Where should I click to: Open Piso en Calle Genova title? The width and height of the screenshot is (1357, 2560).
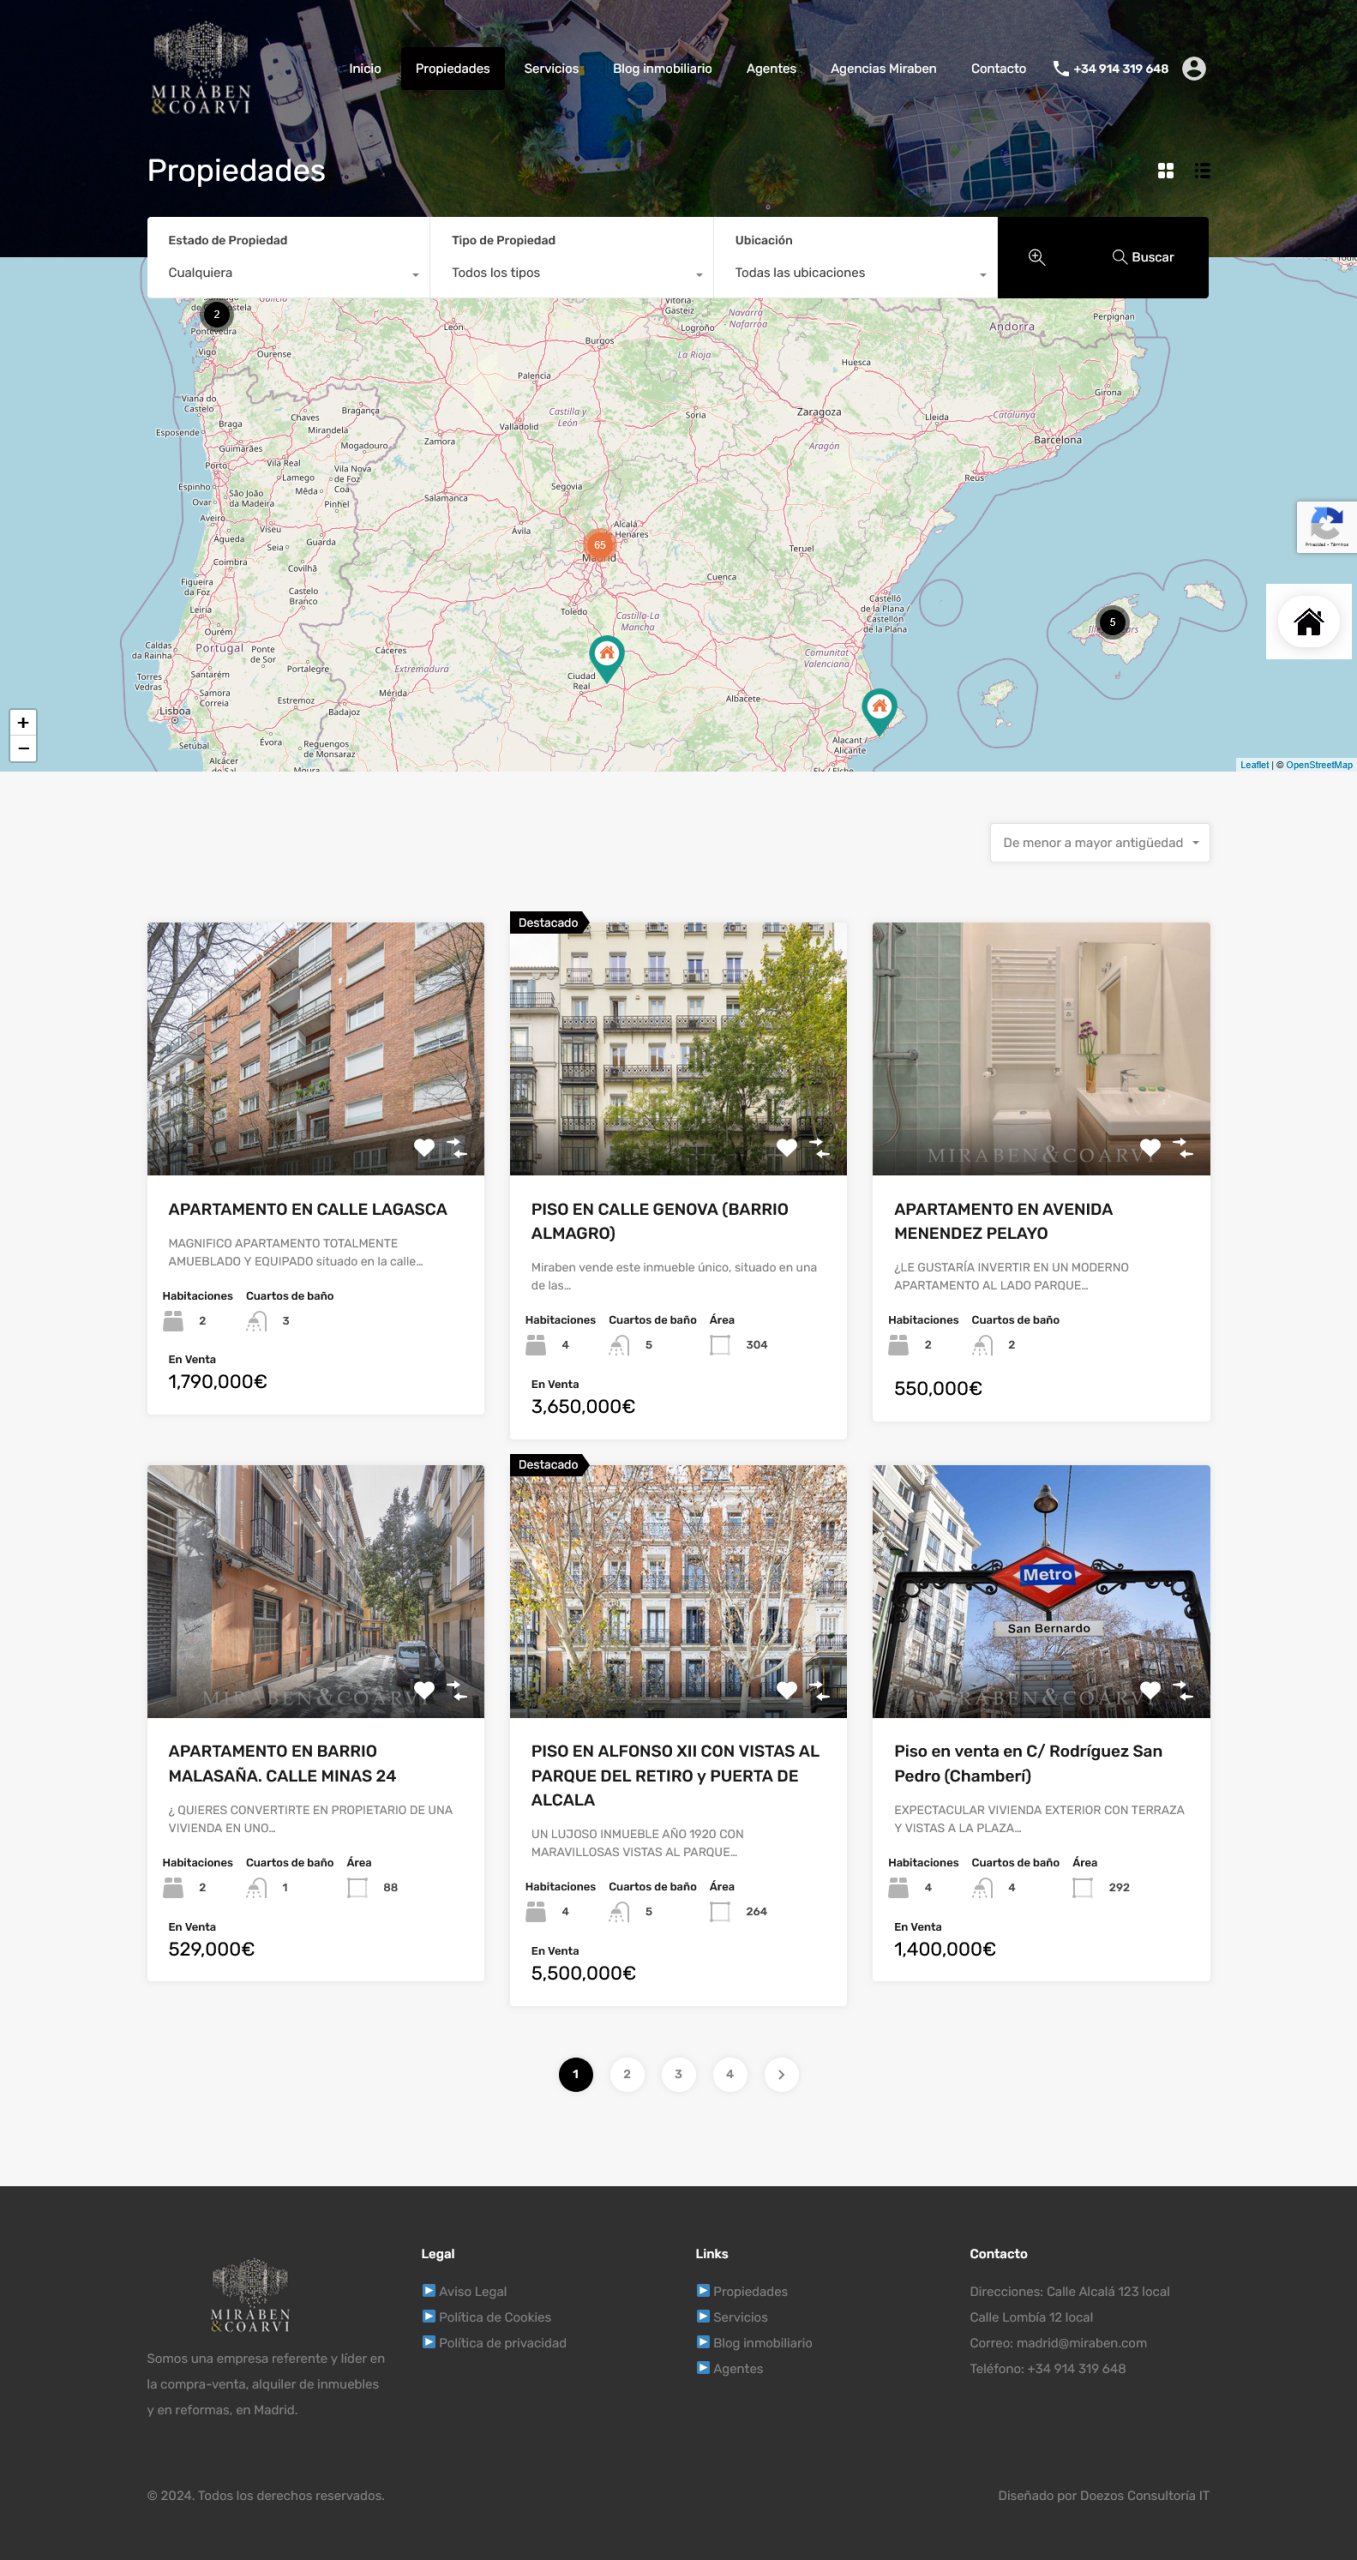click(x=659, y=1221)
